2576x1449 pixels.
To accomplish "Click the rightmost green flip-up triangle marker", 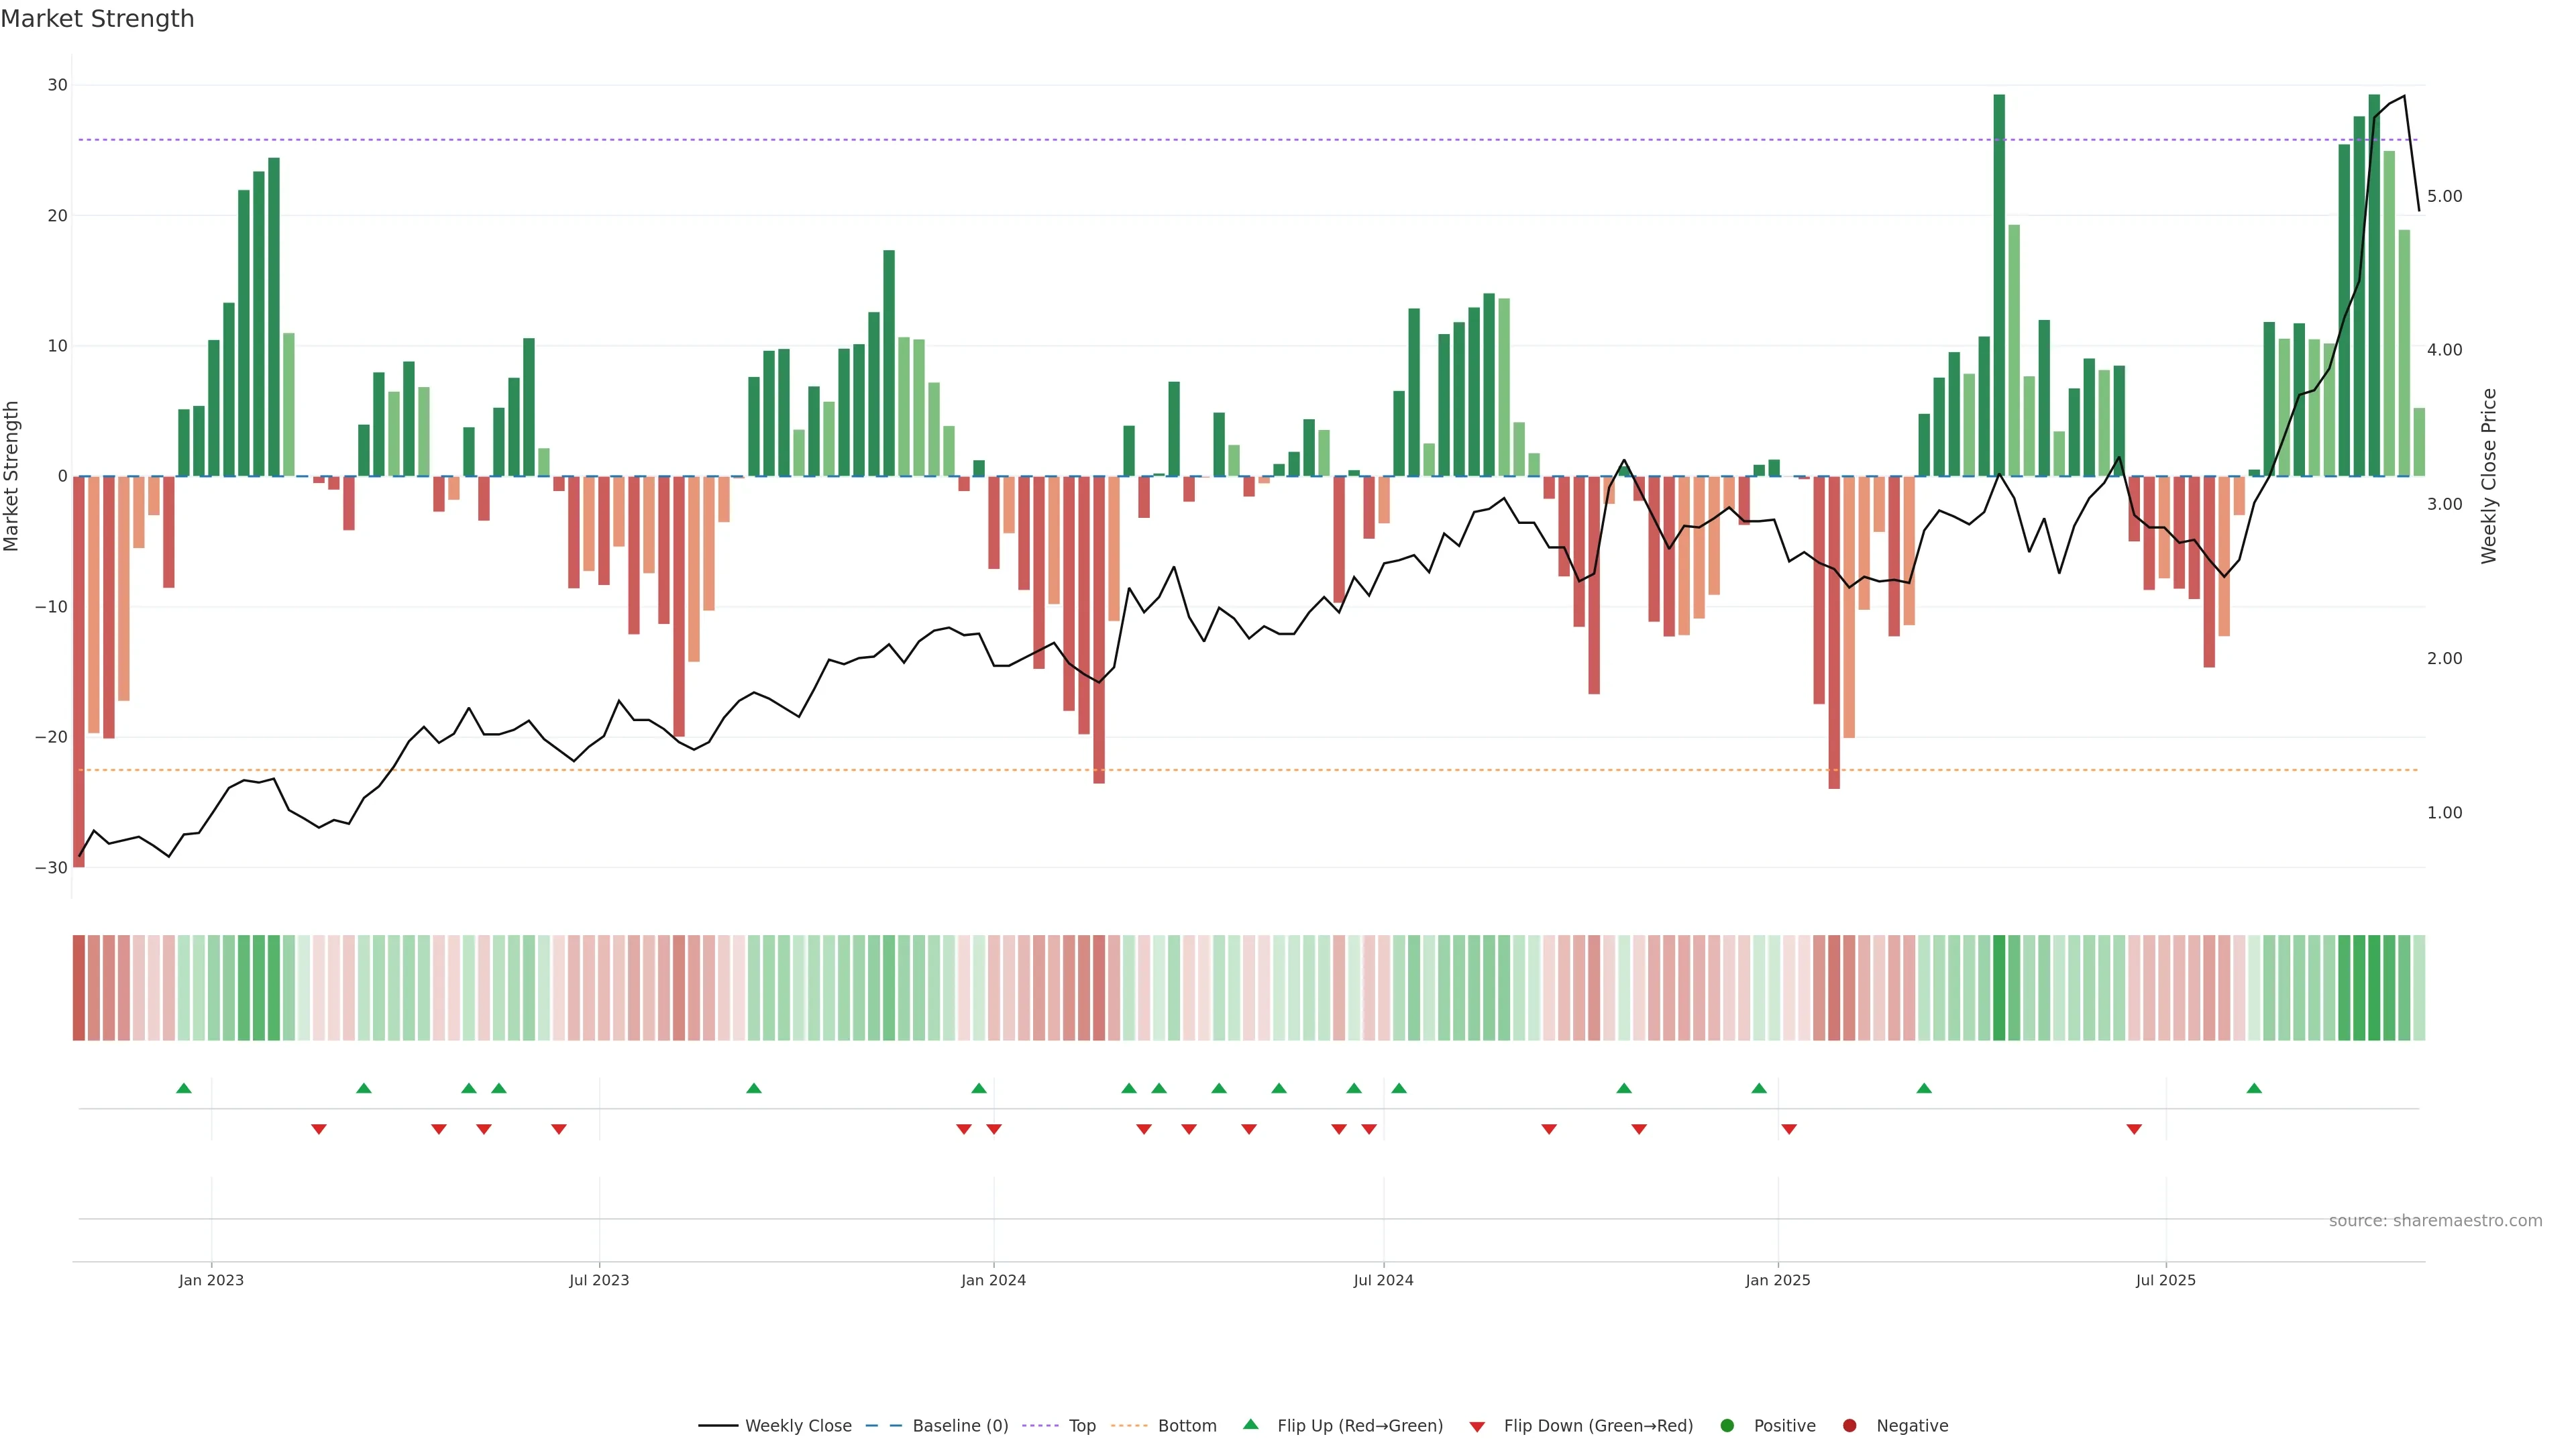I will coord(2254,1088).
